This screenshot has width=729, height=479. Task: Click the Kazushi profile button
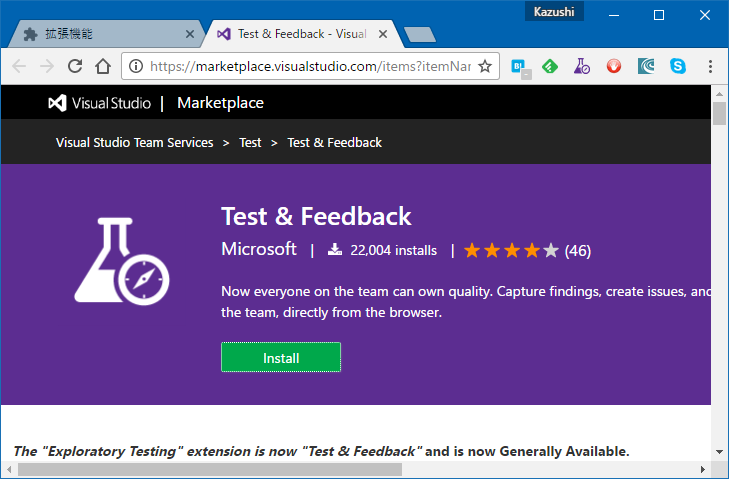554,12
